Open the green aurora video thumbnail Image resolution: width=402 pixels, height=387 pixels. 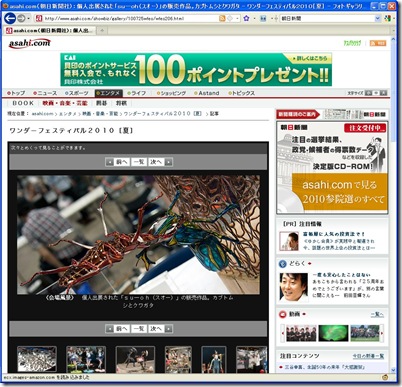point(333,333)
